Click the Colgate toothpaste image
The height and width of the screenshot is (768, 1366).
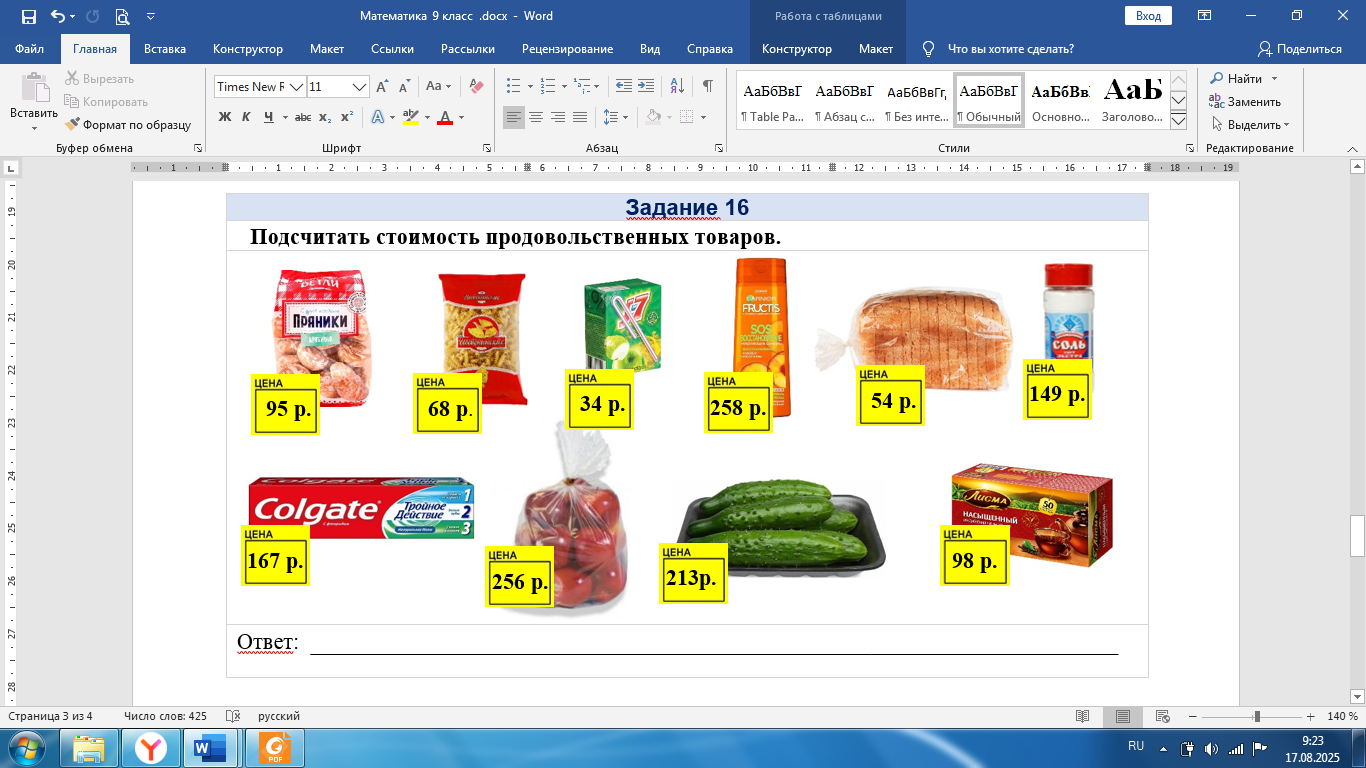point(361,508)
